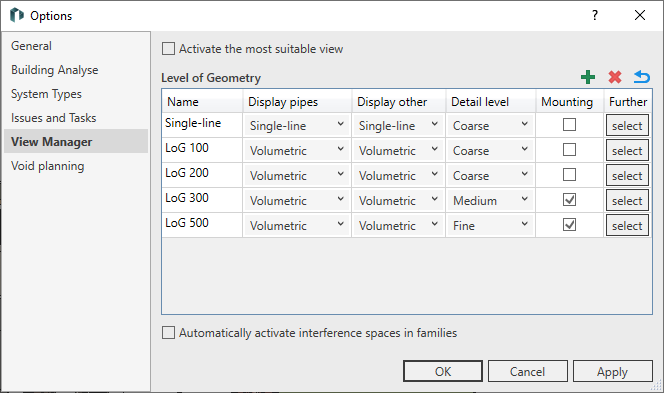
Task: Click select button for LoG 500
Action: click(627, 225)
